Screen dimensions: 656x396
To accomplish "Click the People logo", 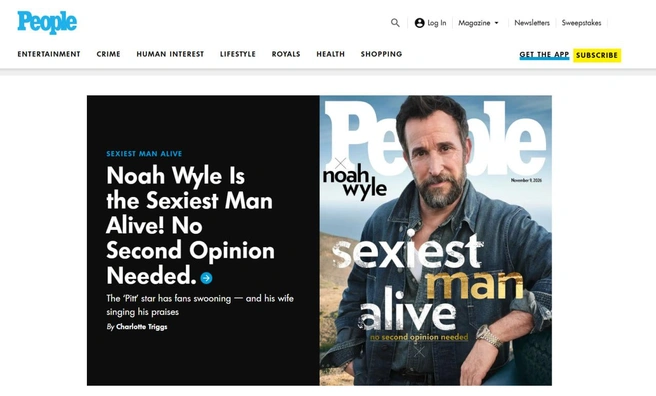I will pyautogui.click(x=47, y=22).
